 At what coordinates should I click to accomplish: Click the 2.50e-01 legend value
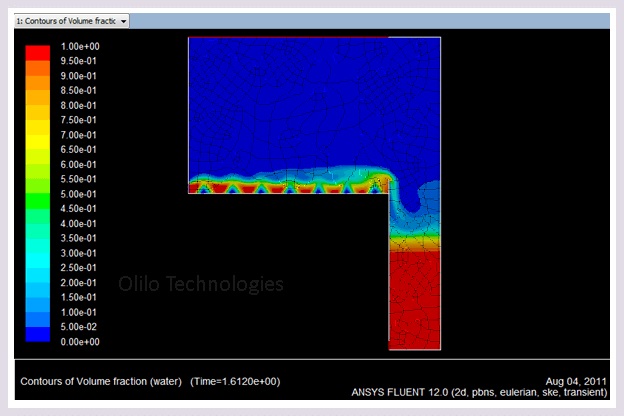[78, 268]
